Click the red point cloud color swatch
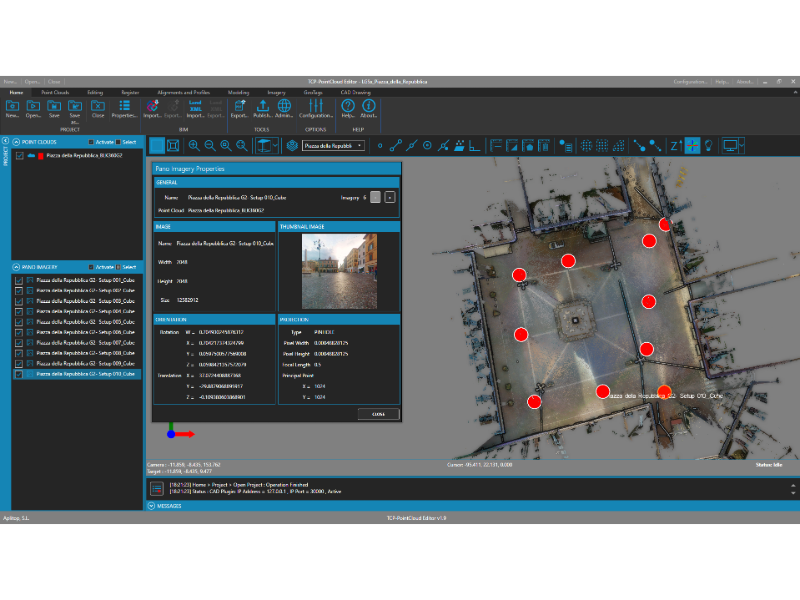This screenshot has height=600, width=800. [x=41, y=156]
